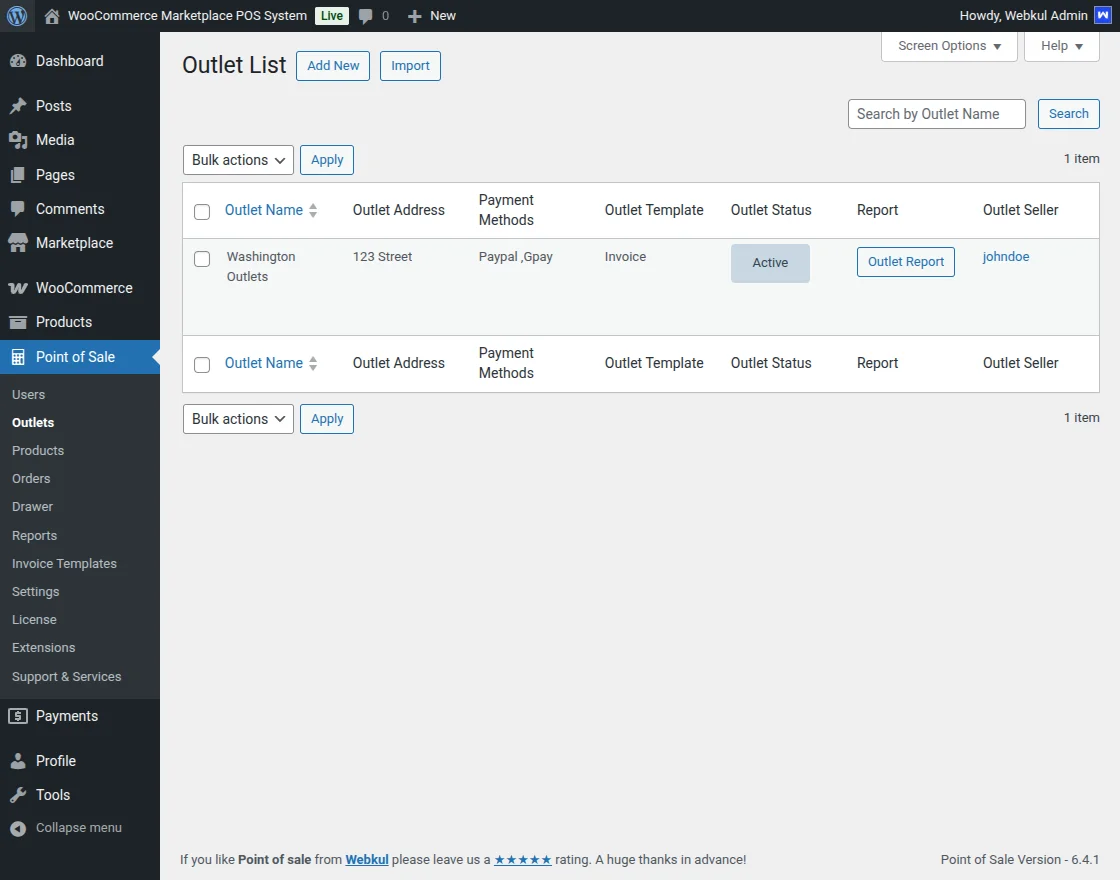Screen dimensions: 1120x880
Task: Click the Profile person icon
Action: tap(18, 761)
